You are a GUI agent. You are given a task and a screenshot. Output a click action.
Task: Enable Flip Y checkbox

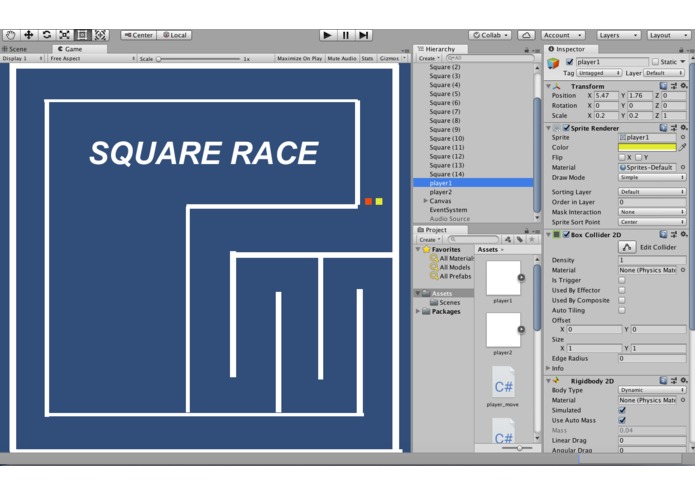point(638,157)
